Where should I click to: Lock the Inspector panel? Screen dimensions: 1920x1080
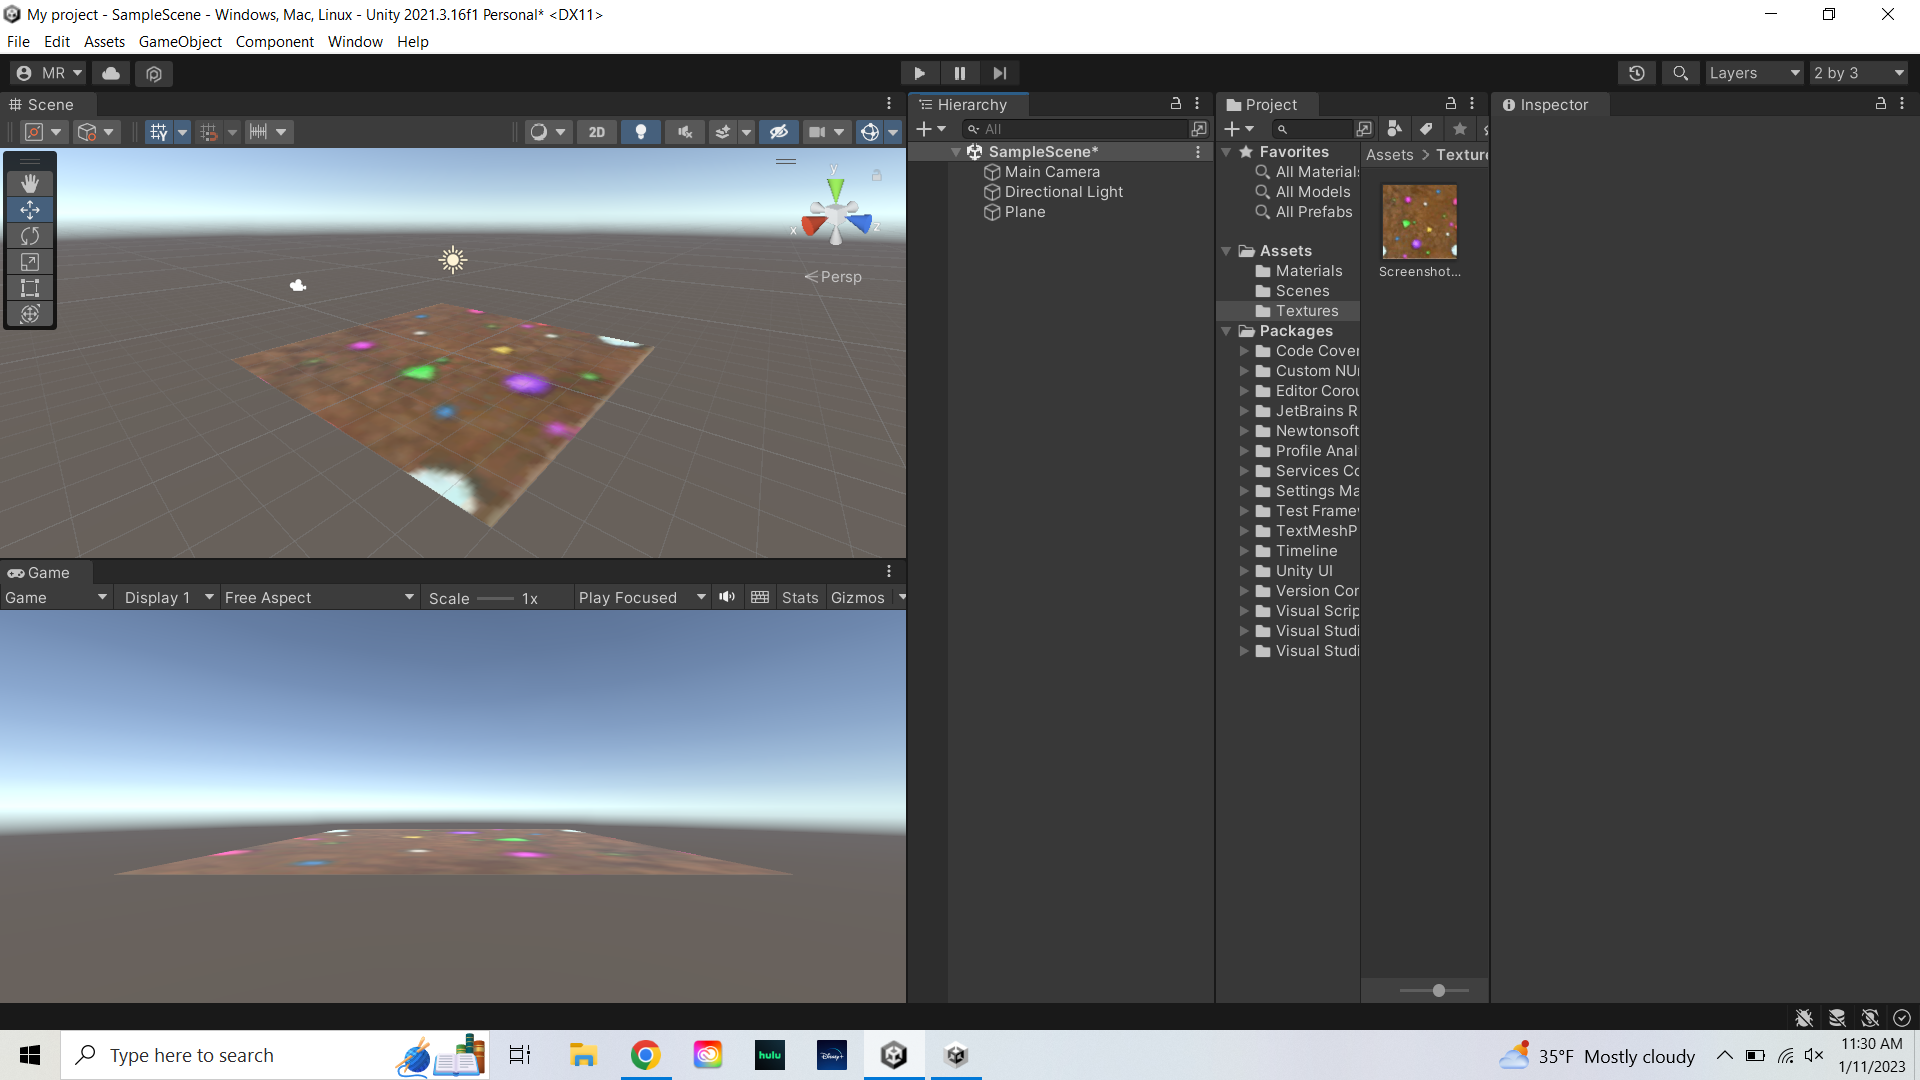click(x=1880, y=103)
